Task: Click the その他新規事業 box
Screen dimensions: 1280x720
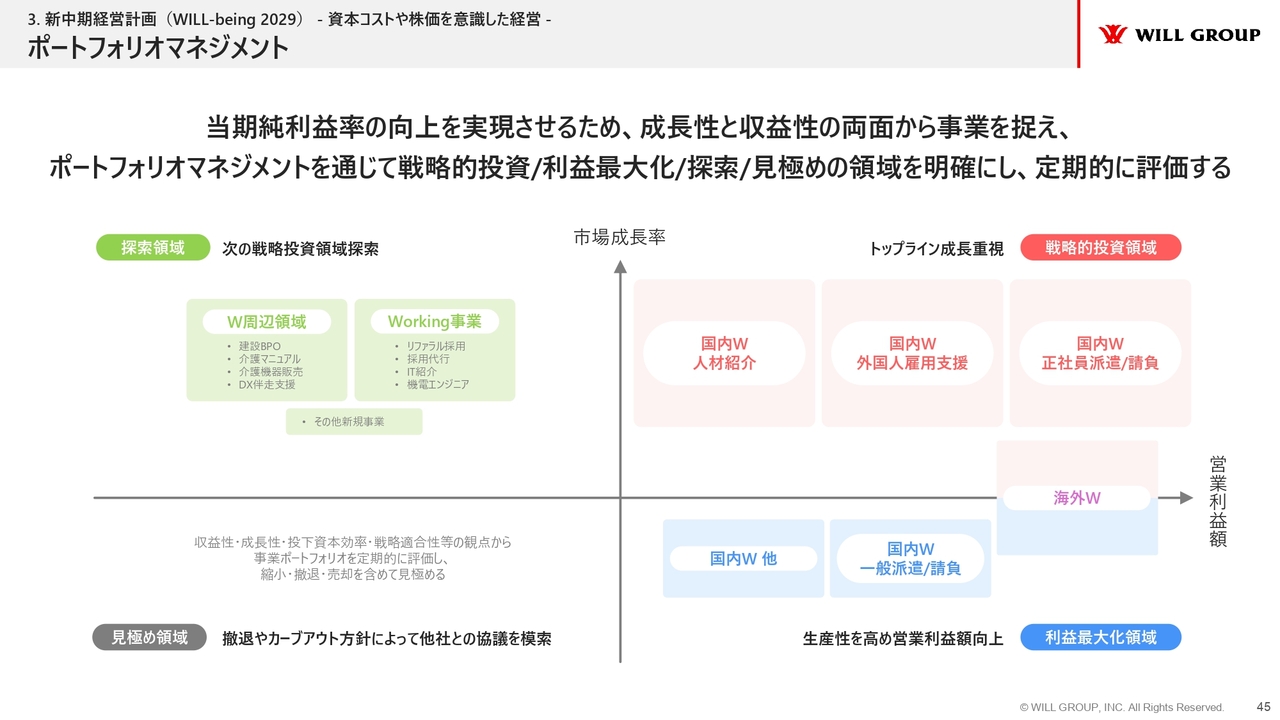Action: click(x=354, y=422)
